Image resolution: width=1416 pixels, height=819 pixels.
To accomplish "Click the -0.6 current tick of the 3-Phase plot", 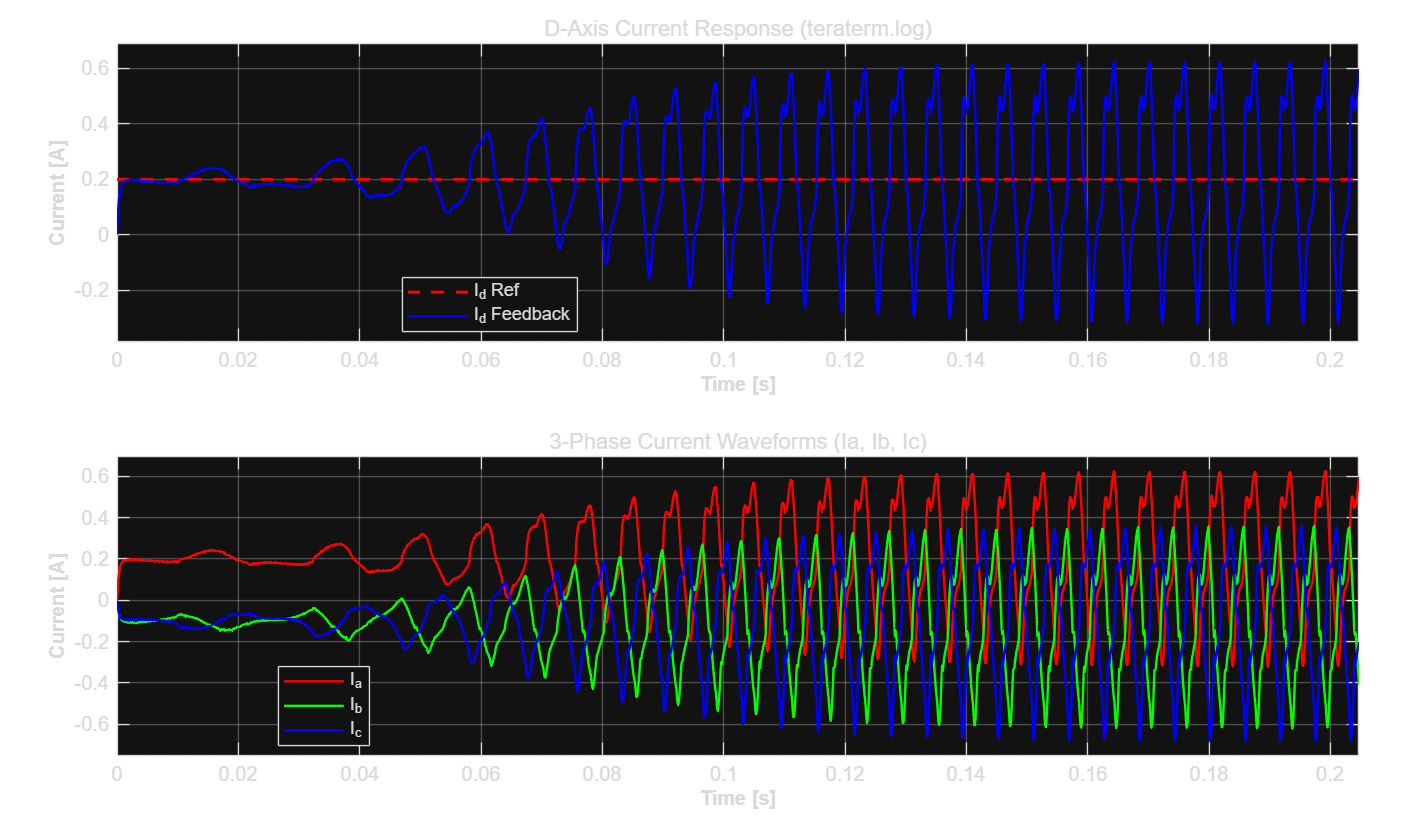I will pyautogui.click(x=91, y=724).
